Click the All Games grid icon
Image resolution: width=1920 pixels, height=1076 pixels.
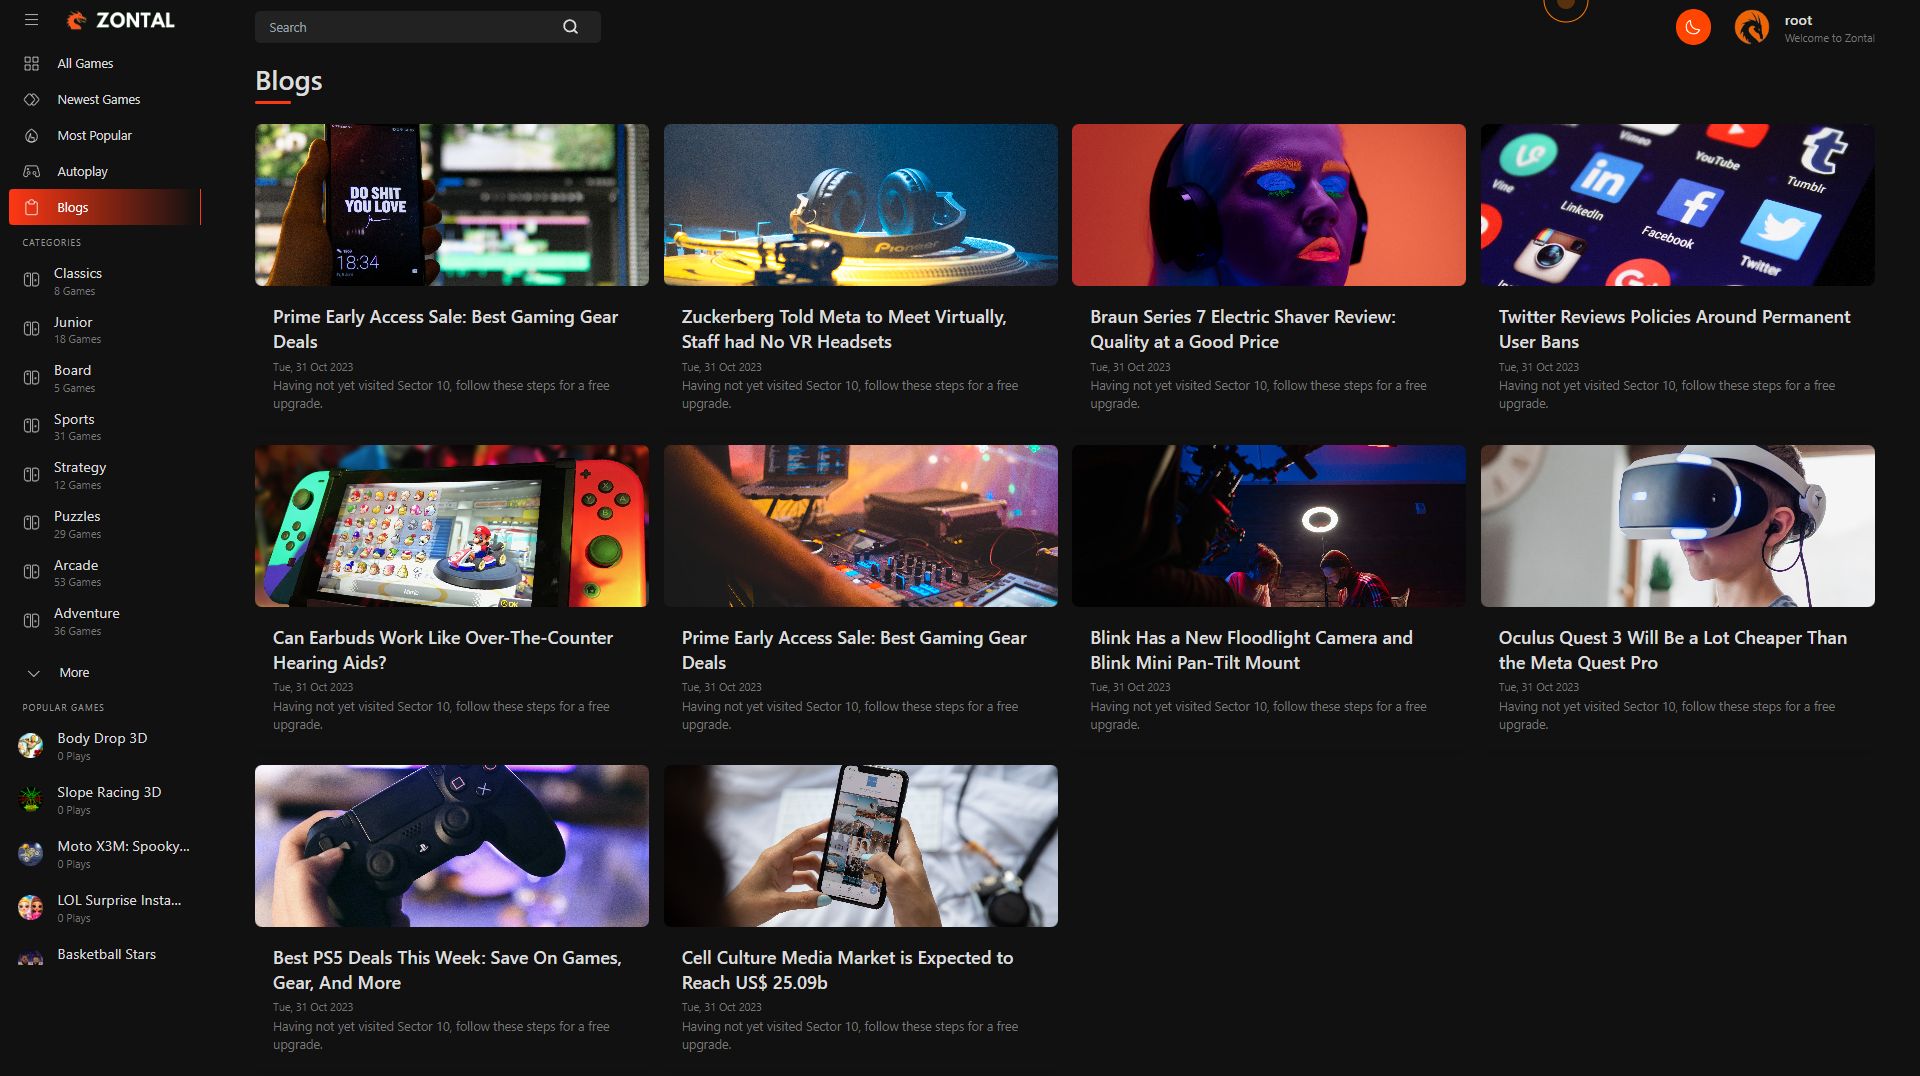point(31,63)
